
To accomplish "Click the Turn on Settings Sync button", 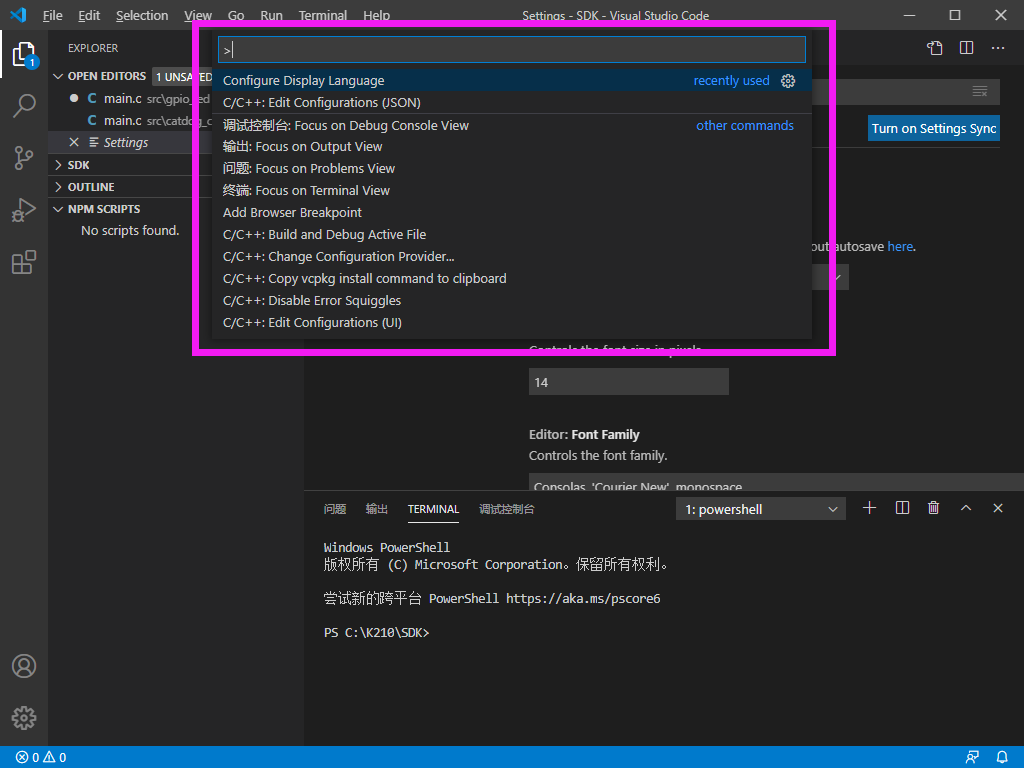I will (933, 128).
